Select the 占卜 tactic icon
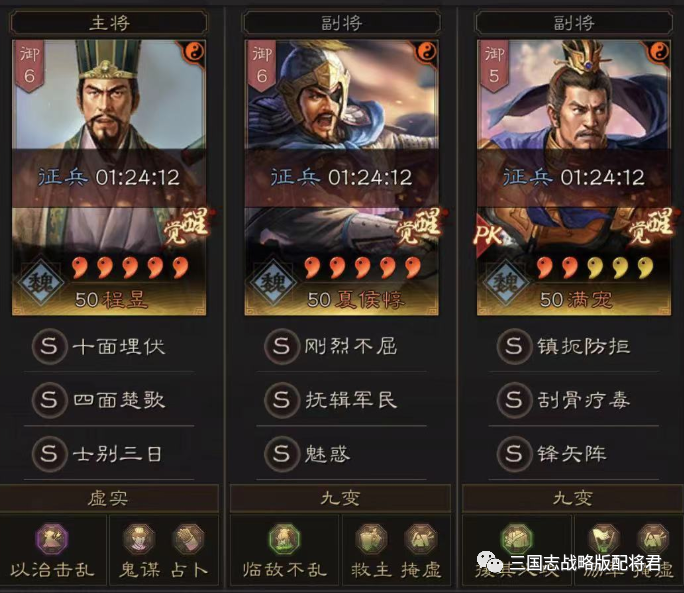The width and height of the screenshot is (684, 593). pos(188,538)
